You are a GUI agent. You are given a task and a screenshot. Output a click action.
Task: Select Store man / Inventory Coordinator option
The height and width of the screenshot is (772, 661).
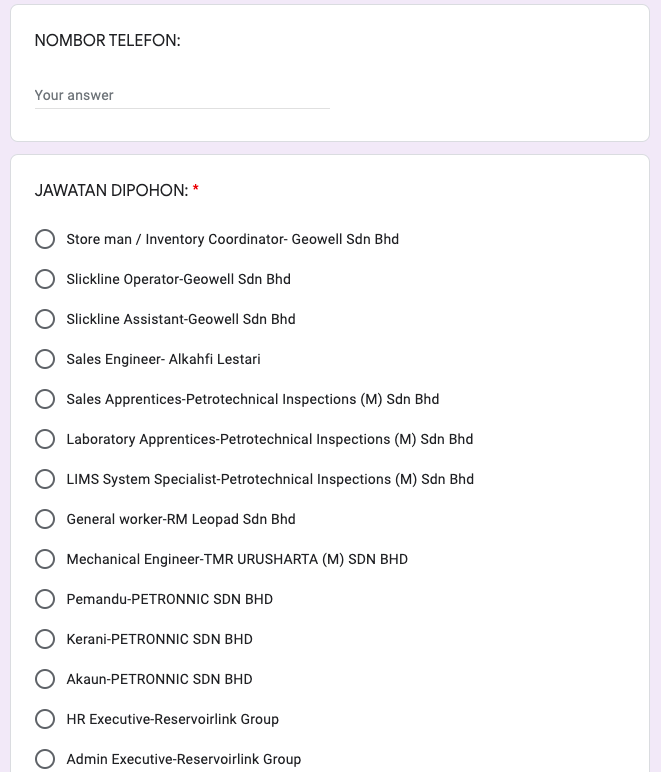click(x=45, y=239)
